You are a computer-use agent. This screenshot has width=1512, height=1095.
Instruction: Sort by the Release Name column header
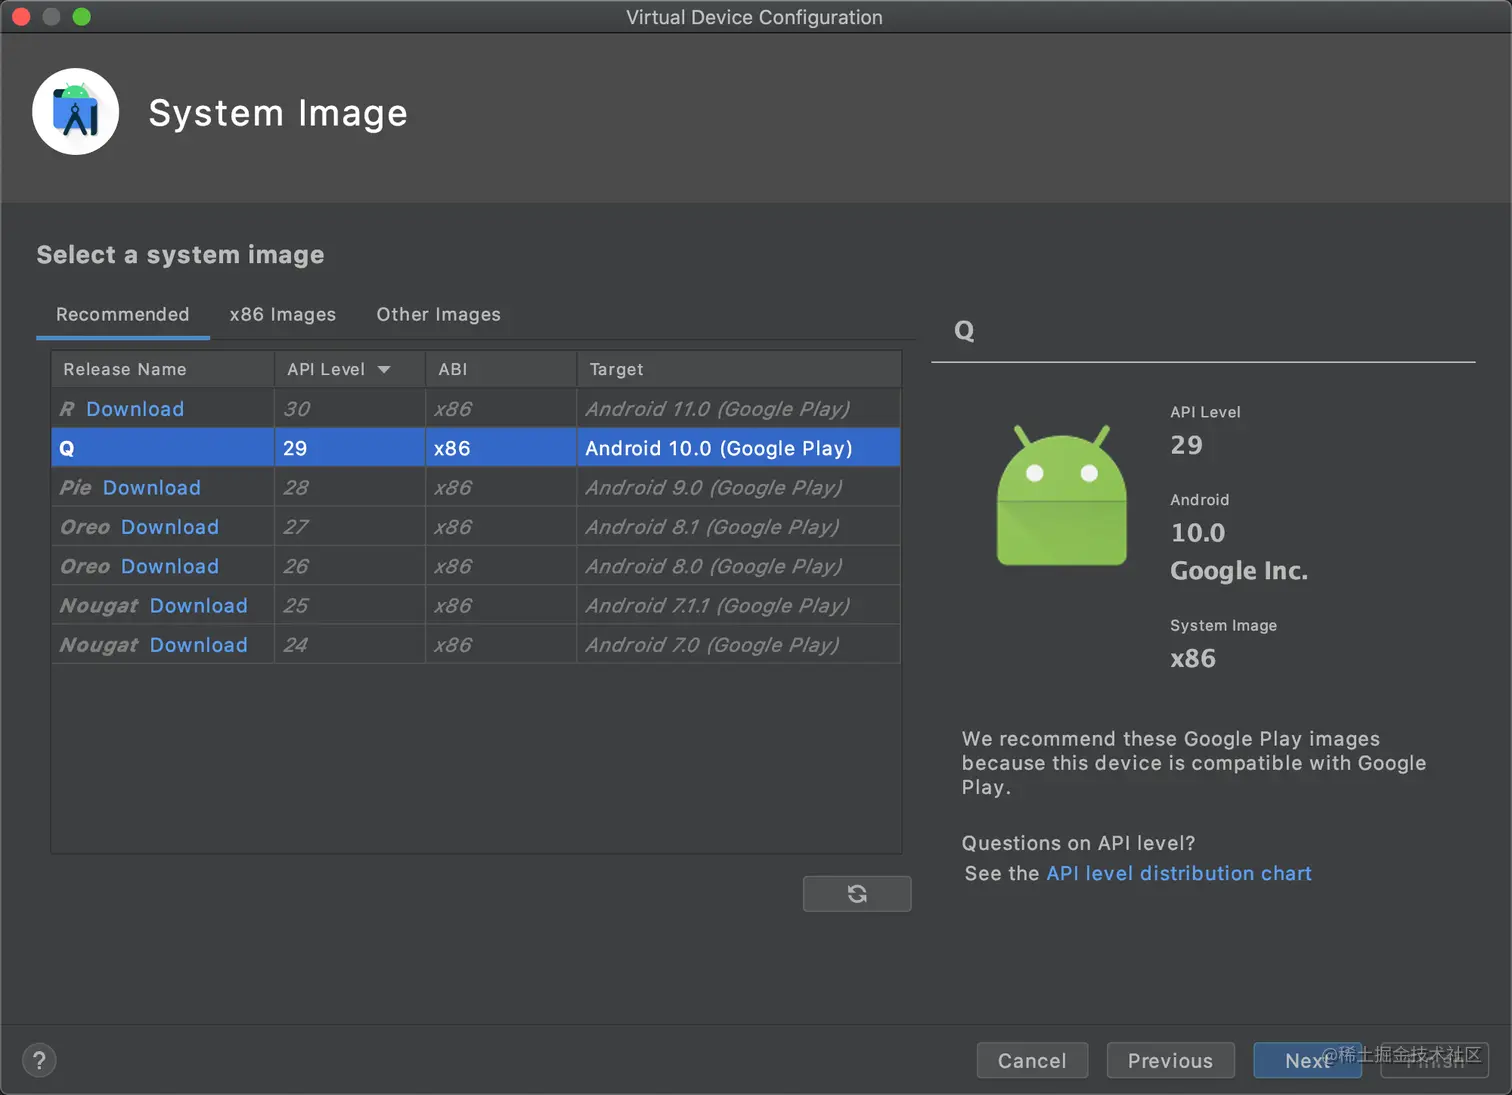[125, 369]
